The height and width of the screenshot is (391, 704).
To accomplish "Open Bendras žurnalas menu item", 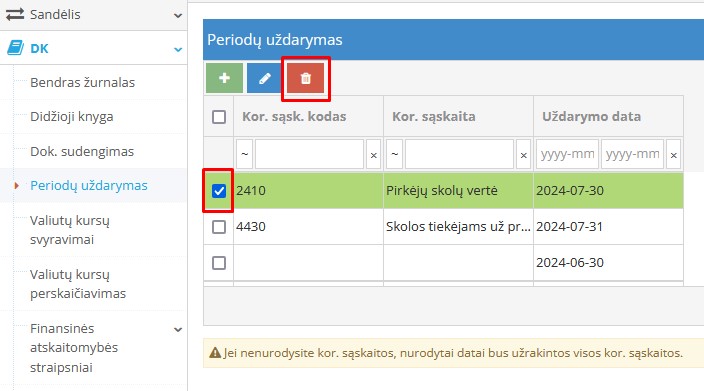I will click(x=83, y=83).
